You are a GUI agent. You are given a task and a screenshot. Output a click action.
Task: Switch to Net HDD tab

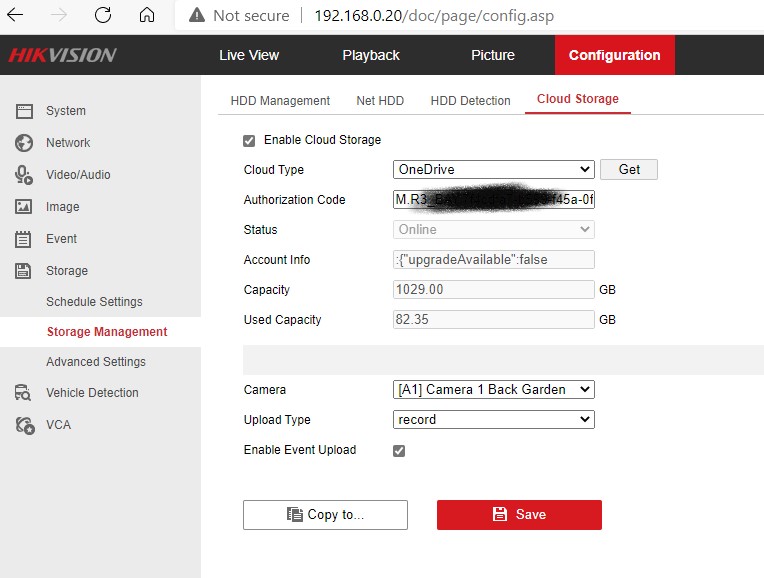point(380,101)
